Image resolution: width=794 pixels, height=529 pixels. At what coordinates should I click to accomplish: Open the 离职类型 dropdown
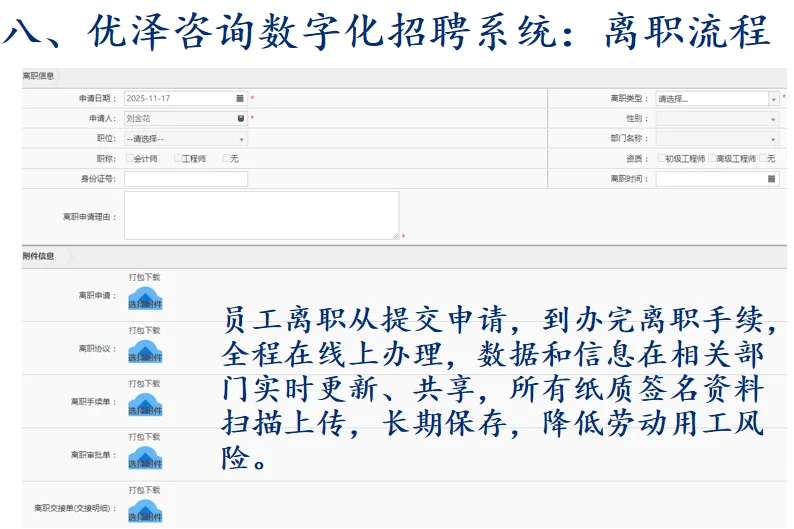(717, 99)
